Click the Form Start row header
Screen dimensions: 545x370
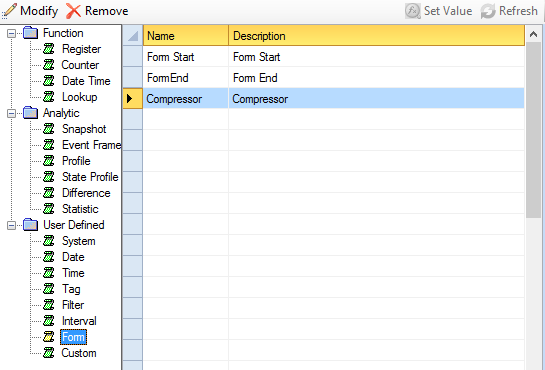coord(132,57)
